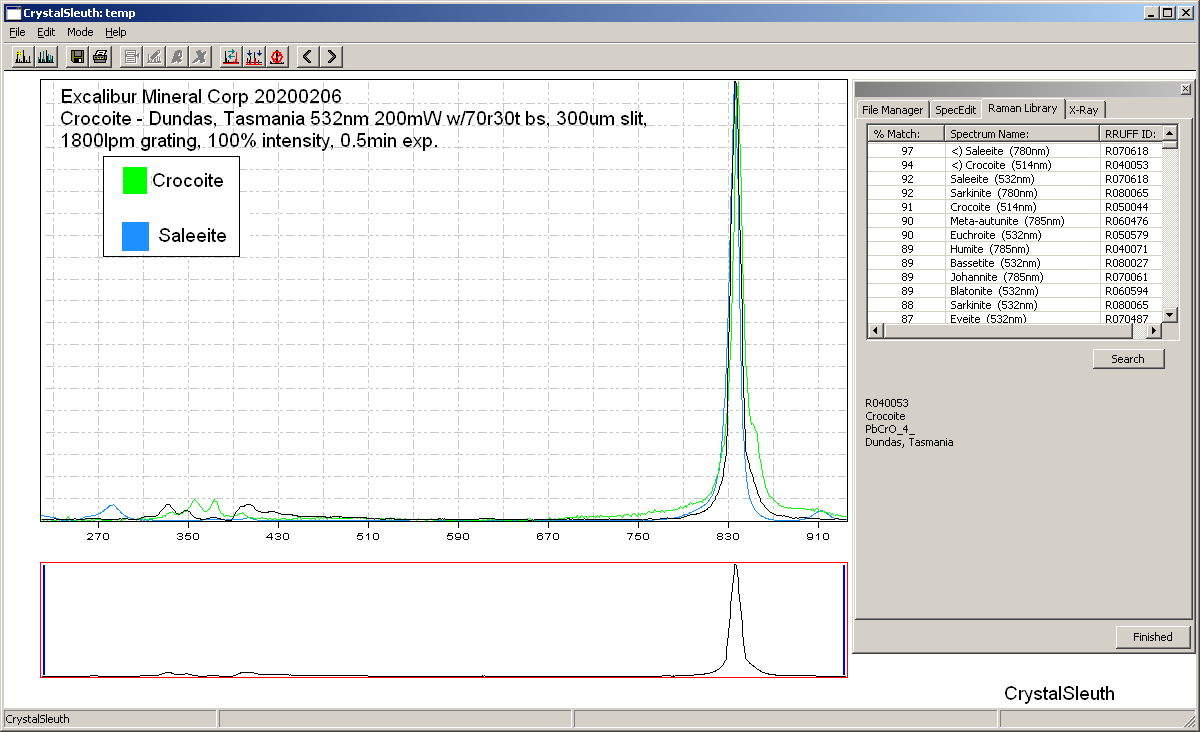This screenshot has width=1200, height=732.
Task: Select the "Meta-autunite (785nm)" result row
Action: [x=1014, y=221]
